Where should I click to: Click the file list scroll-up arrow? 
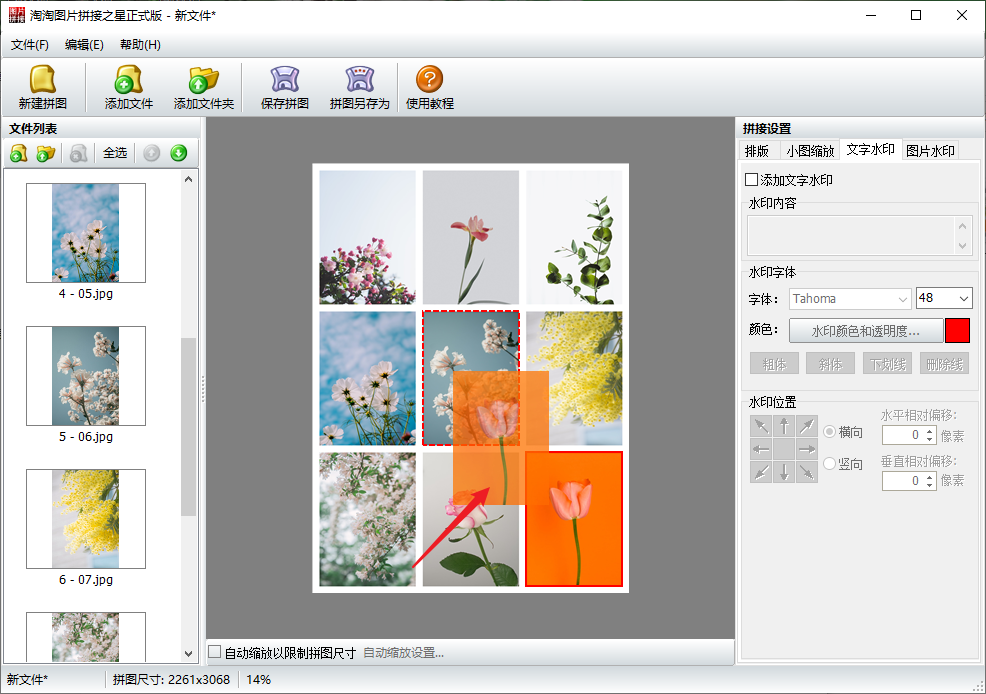pyautogui.click(x=188, y=179)
